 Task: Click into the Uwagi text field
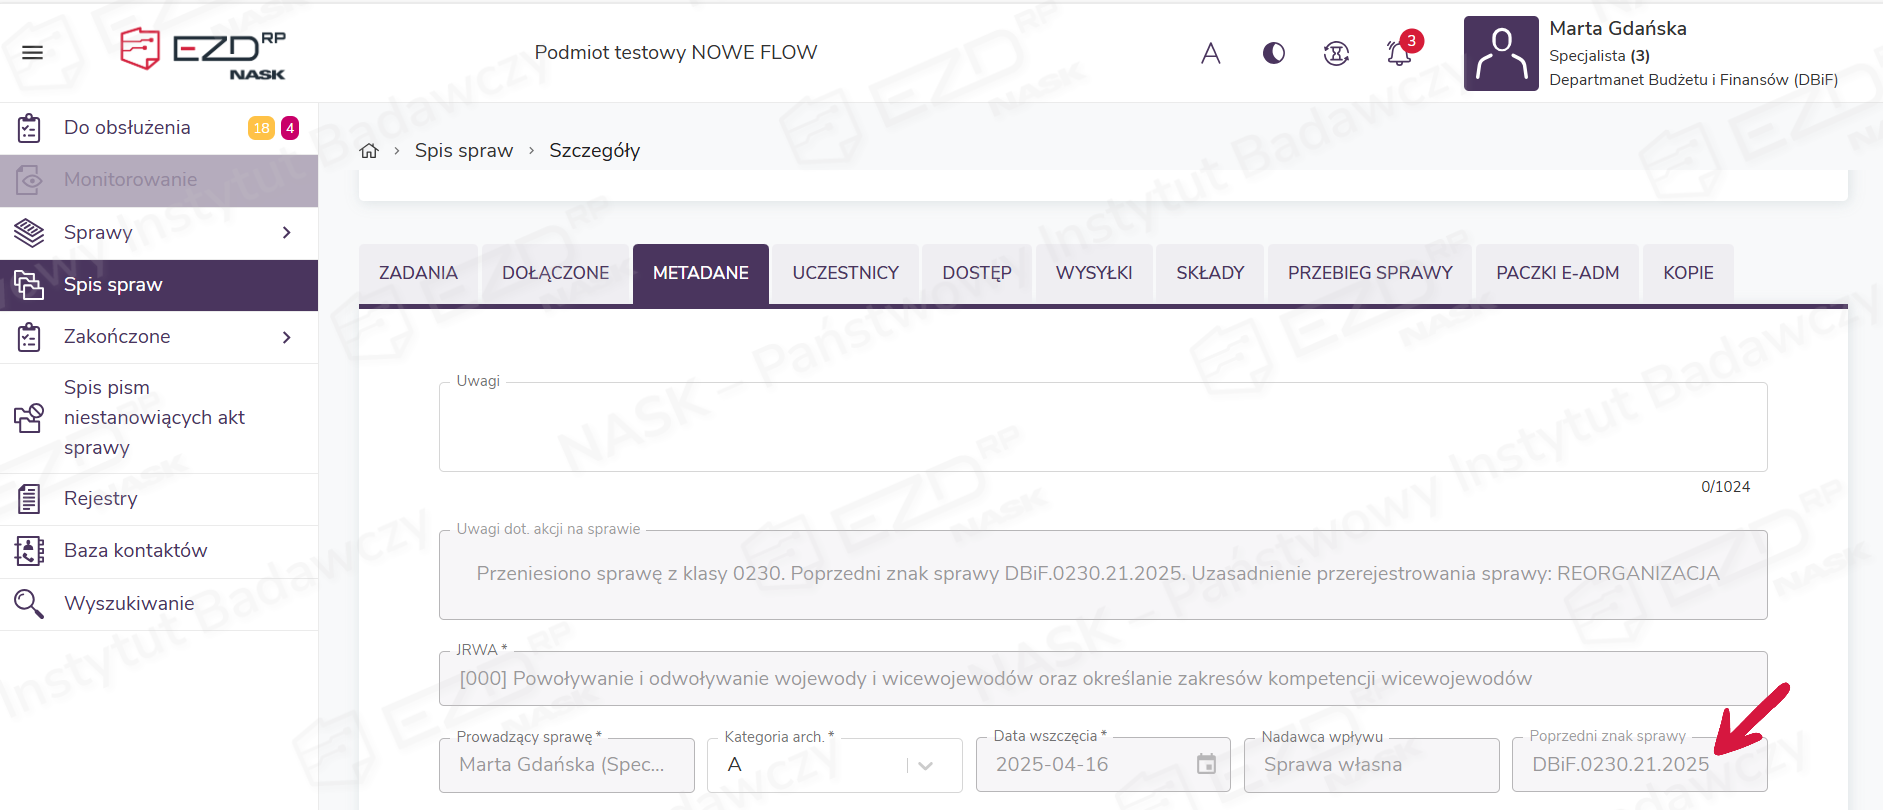coord(1102,427)
